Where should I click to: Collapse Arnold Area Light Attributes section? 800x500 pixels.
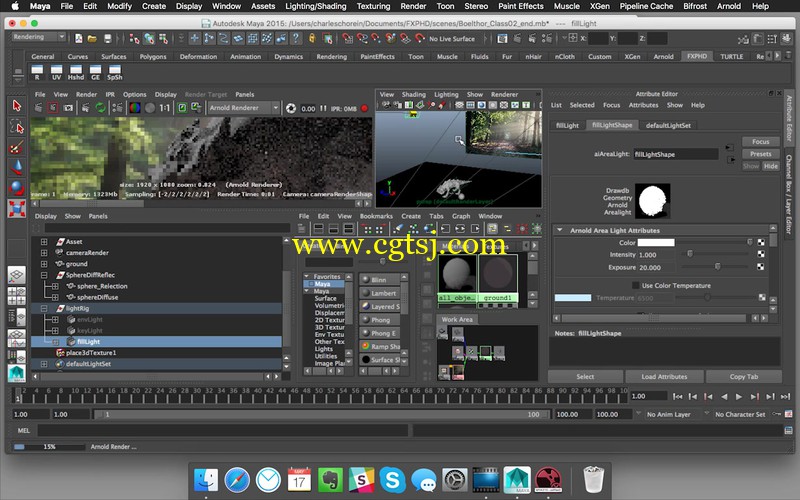point(560,230)
